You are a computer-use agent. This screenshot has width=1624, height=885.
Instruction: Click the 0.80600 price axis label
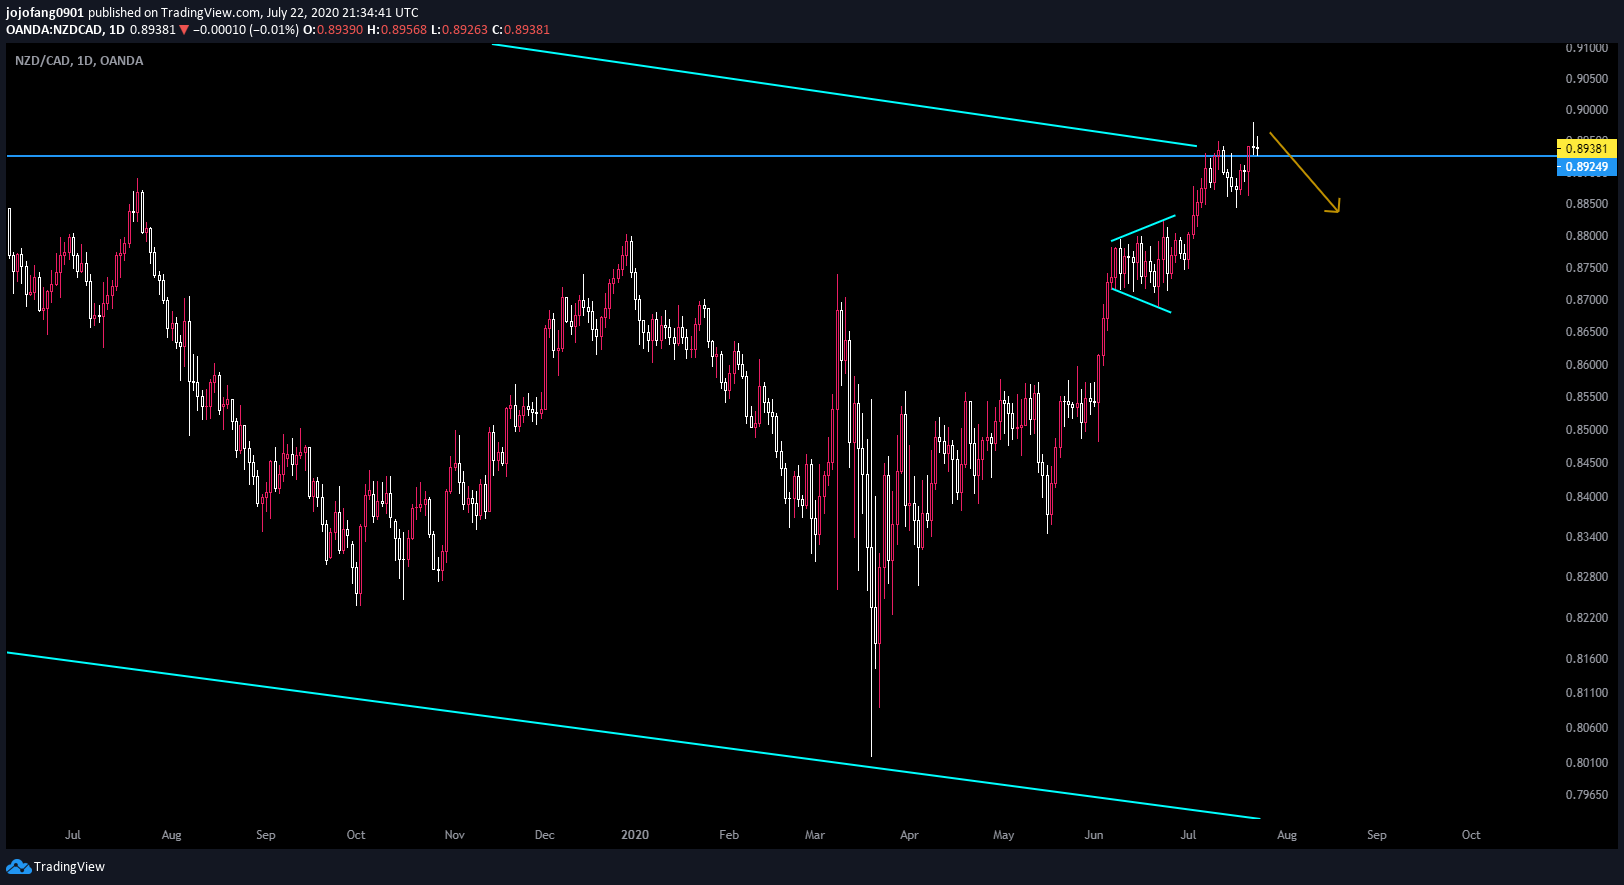coord(1587,728)
